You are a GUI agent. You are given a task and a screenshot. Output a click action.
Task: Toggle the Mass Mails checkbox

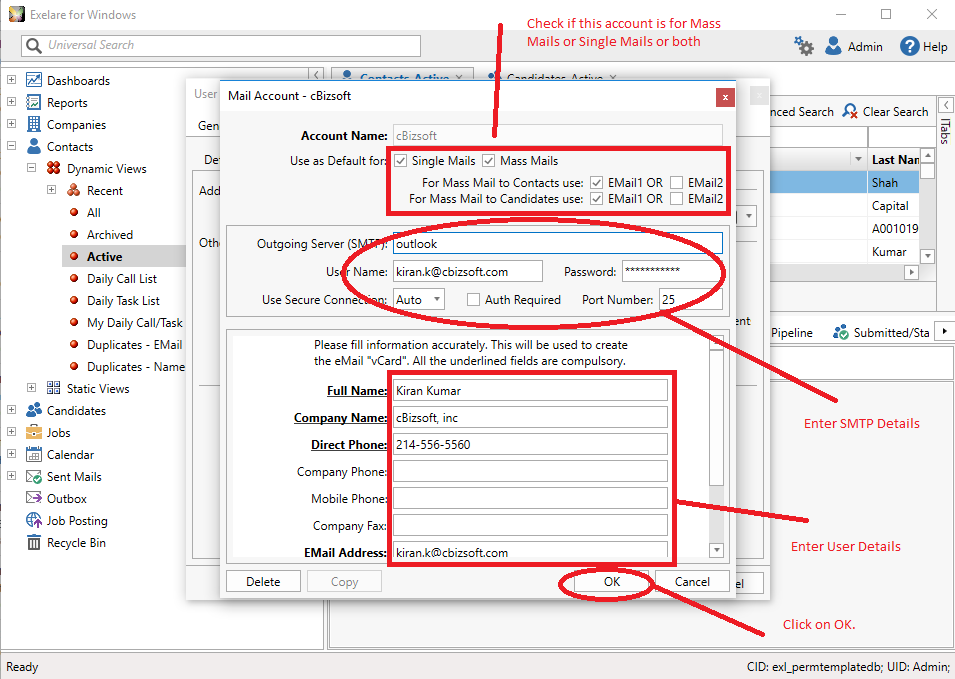pyautogui.click(x=488, y=161)
